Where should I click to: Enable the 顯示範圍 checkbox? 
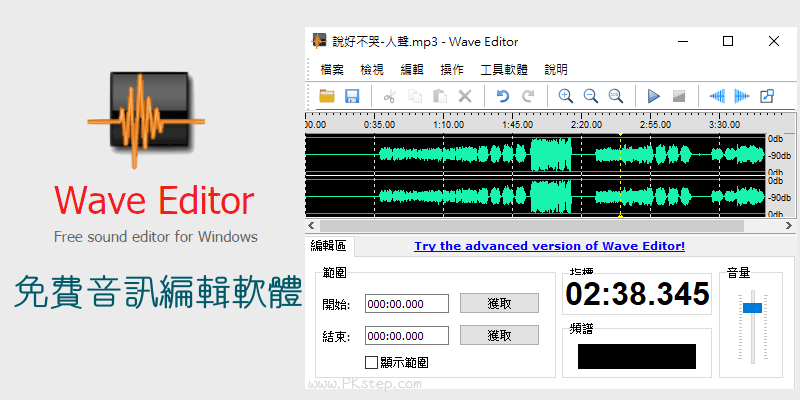371,363
